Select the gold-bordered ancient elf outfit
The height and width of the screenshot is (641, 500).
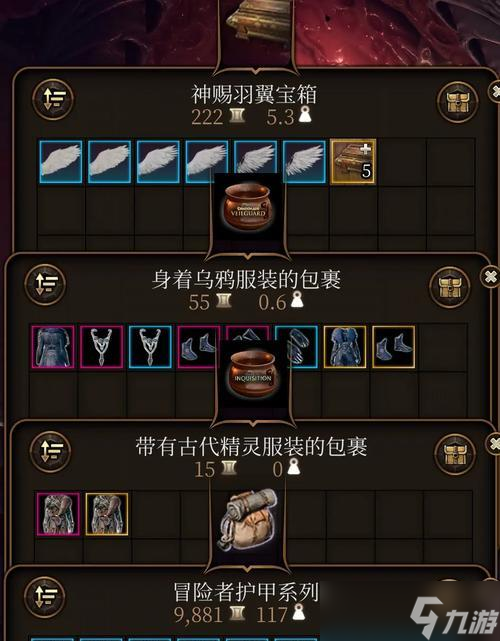[107, 514]
